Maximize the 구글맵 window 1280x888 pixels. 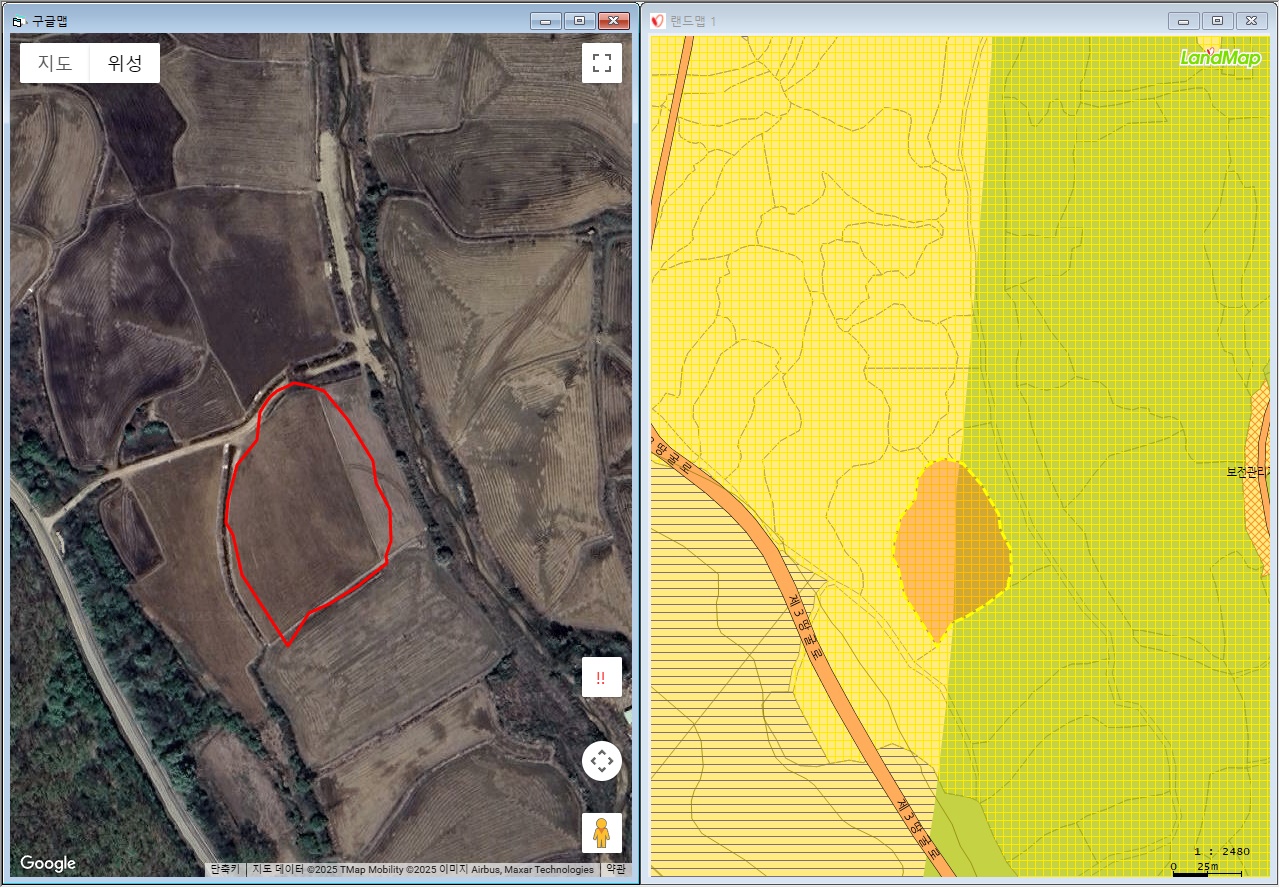tap(578, 21)
